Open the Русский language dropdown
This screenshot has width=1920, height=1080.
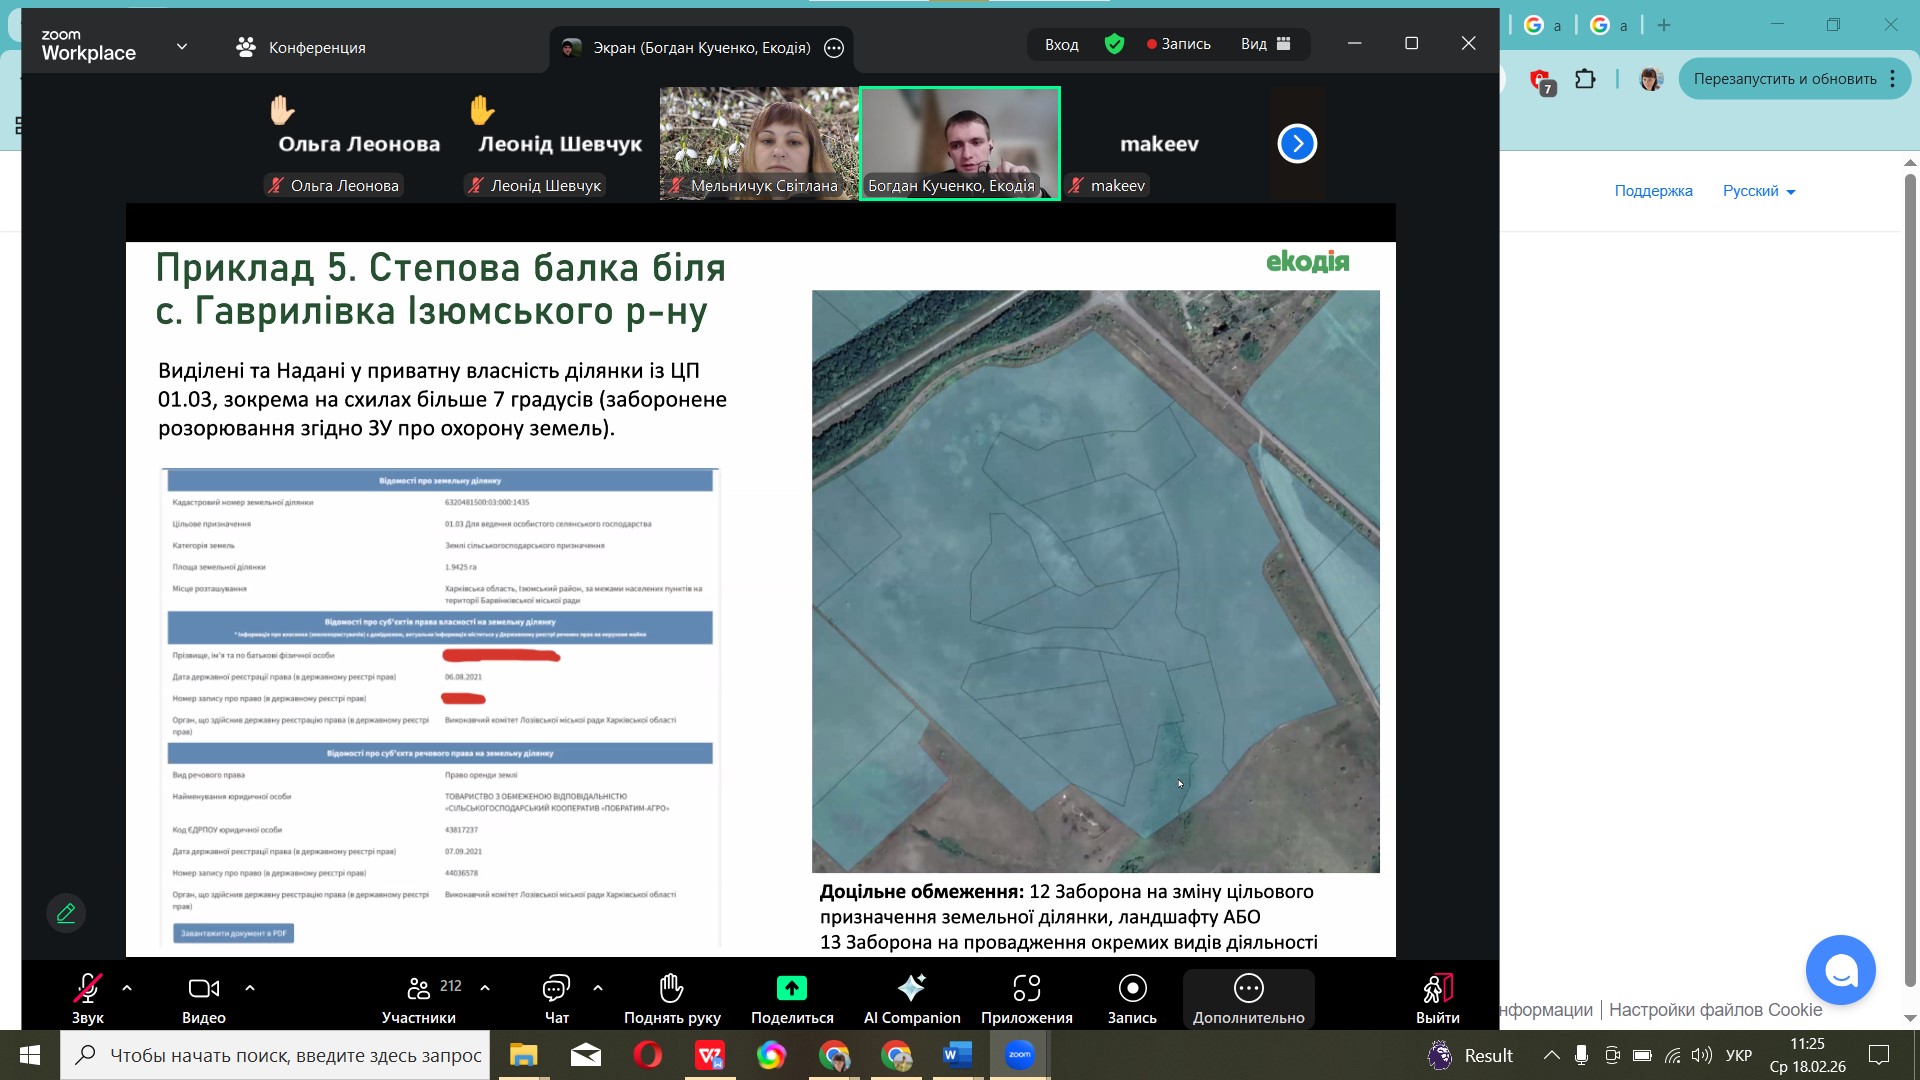(x=1758, y=191)
